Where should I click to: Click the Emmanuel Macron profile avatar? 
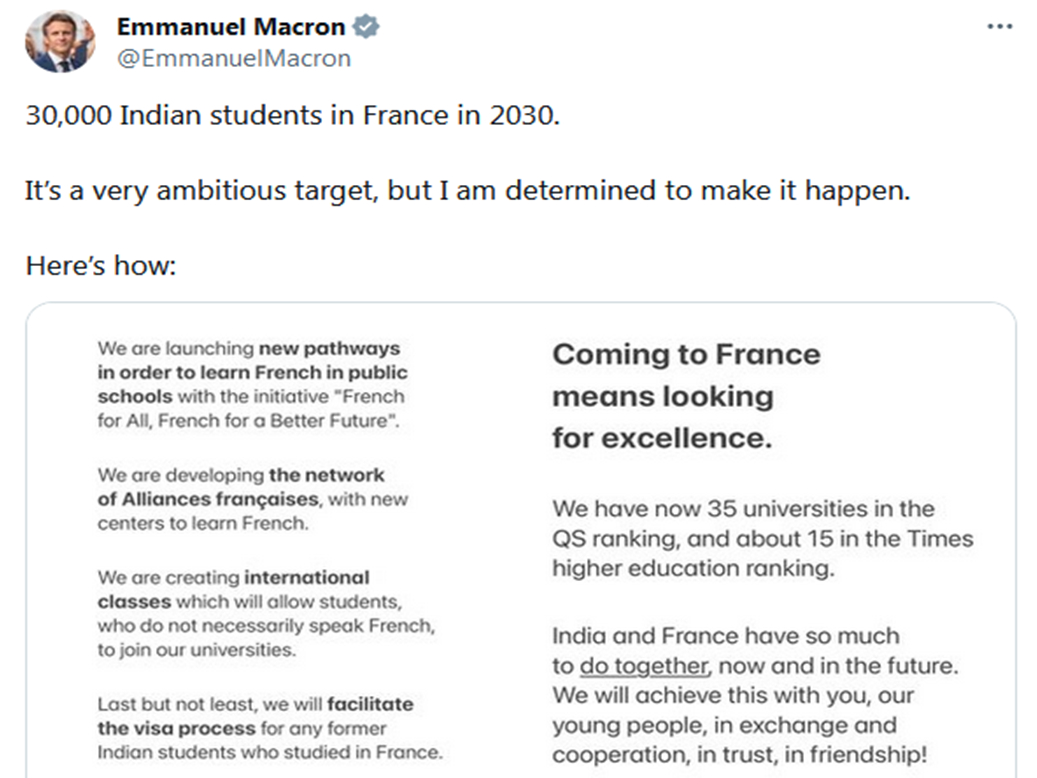click(60, 43)
